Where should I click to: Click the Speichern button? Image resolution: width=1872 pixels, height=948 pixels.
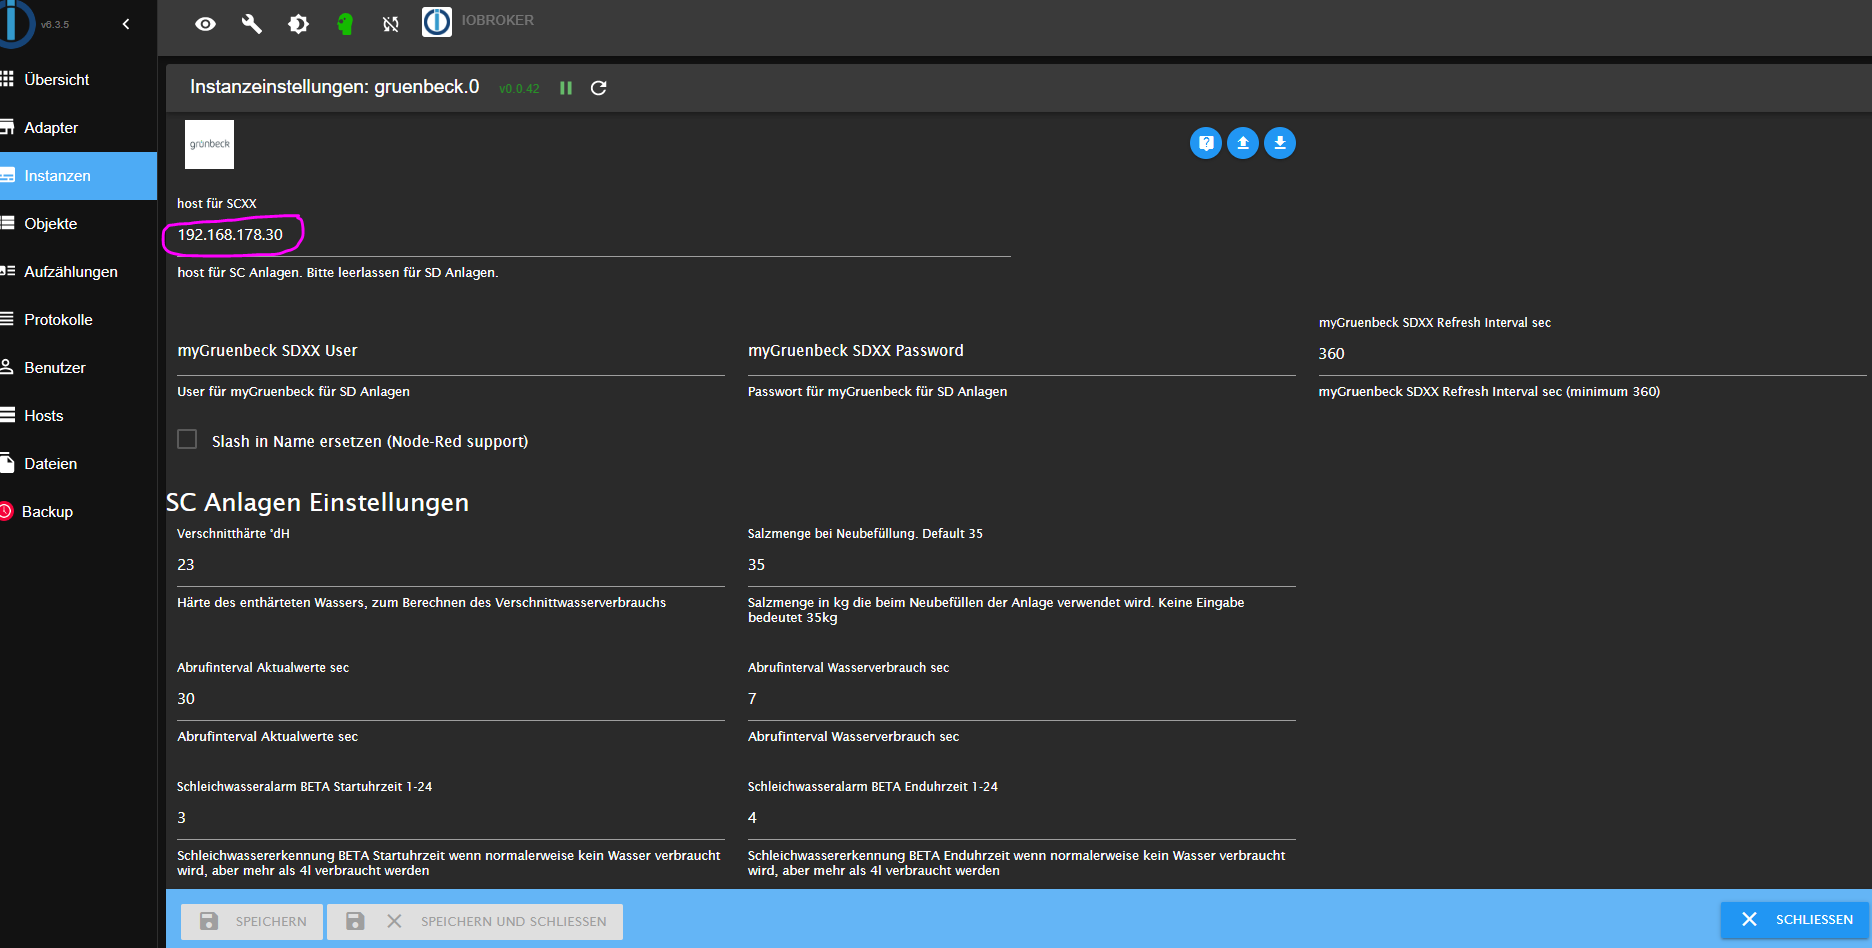click(x=252, y=922)
